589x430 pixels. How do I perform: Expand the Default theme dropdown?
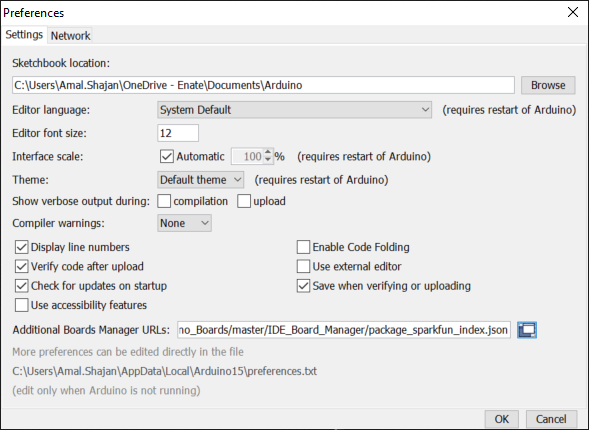(x=200, y=180)
